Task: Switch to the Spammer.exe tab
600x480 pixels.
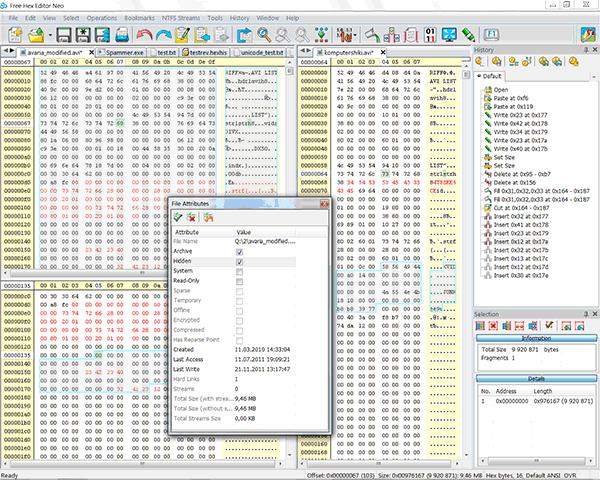Action: tap(121, 52)
